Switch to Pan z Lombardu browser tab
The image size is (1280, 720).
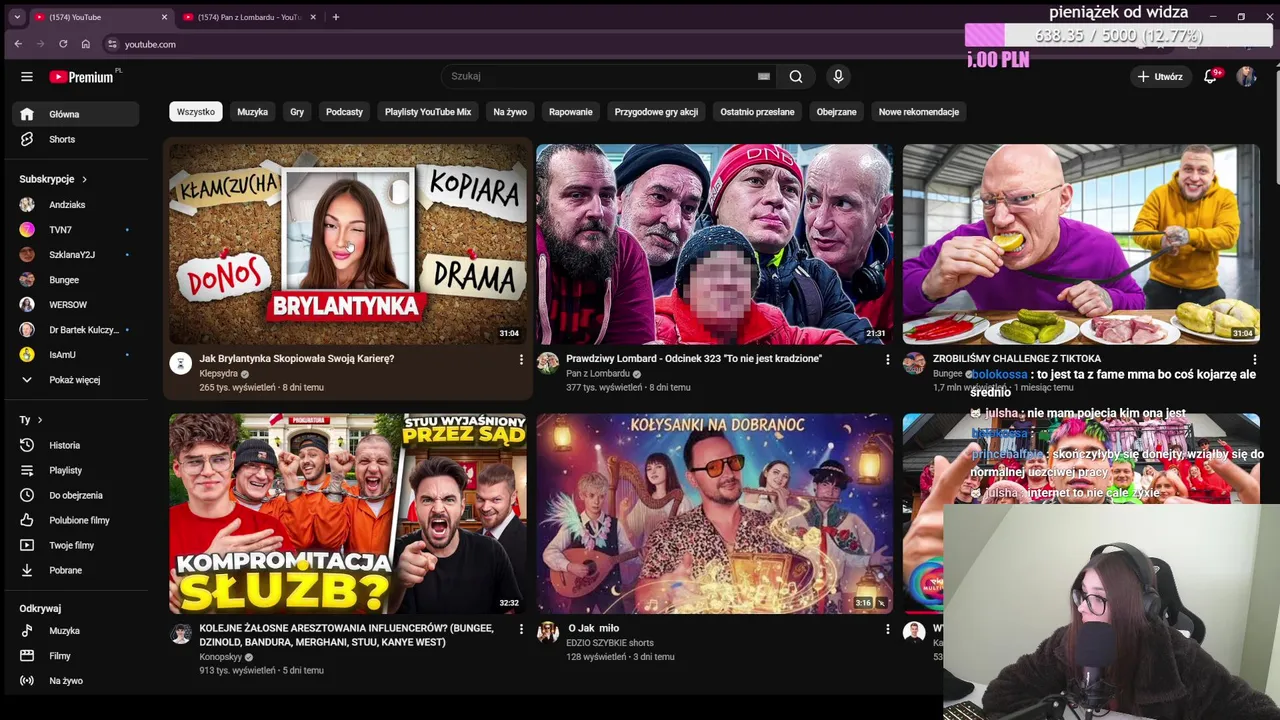click(248, 17)
